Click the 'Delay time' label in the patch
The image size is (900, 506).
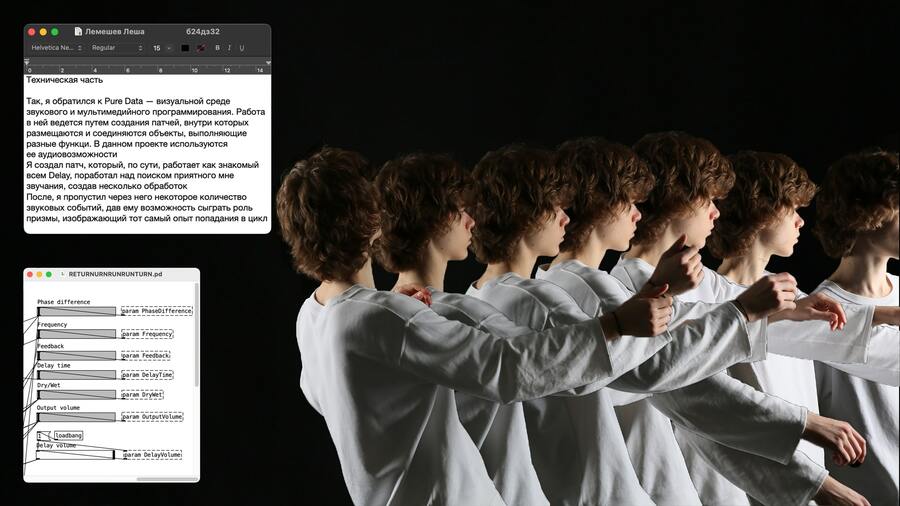click(x=54, y=365)
